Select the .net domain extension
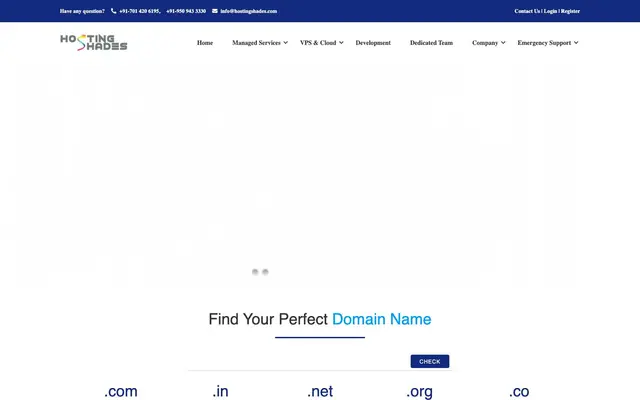Image resolution: width=640 pixels, height=400 pixels. click(x=320, y=391)
